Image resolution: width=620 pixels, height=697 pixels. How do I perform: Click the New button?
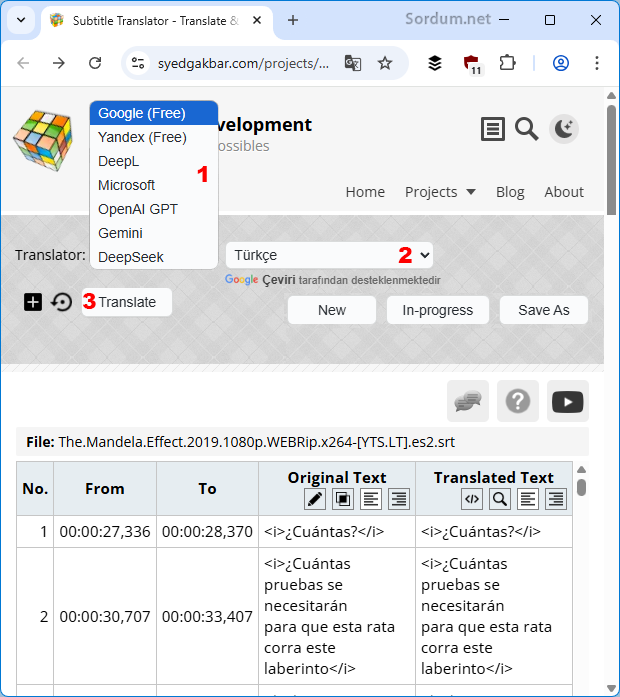332,310
